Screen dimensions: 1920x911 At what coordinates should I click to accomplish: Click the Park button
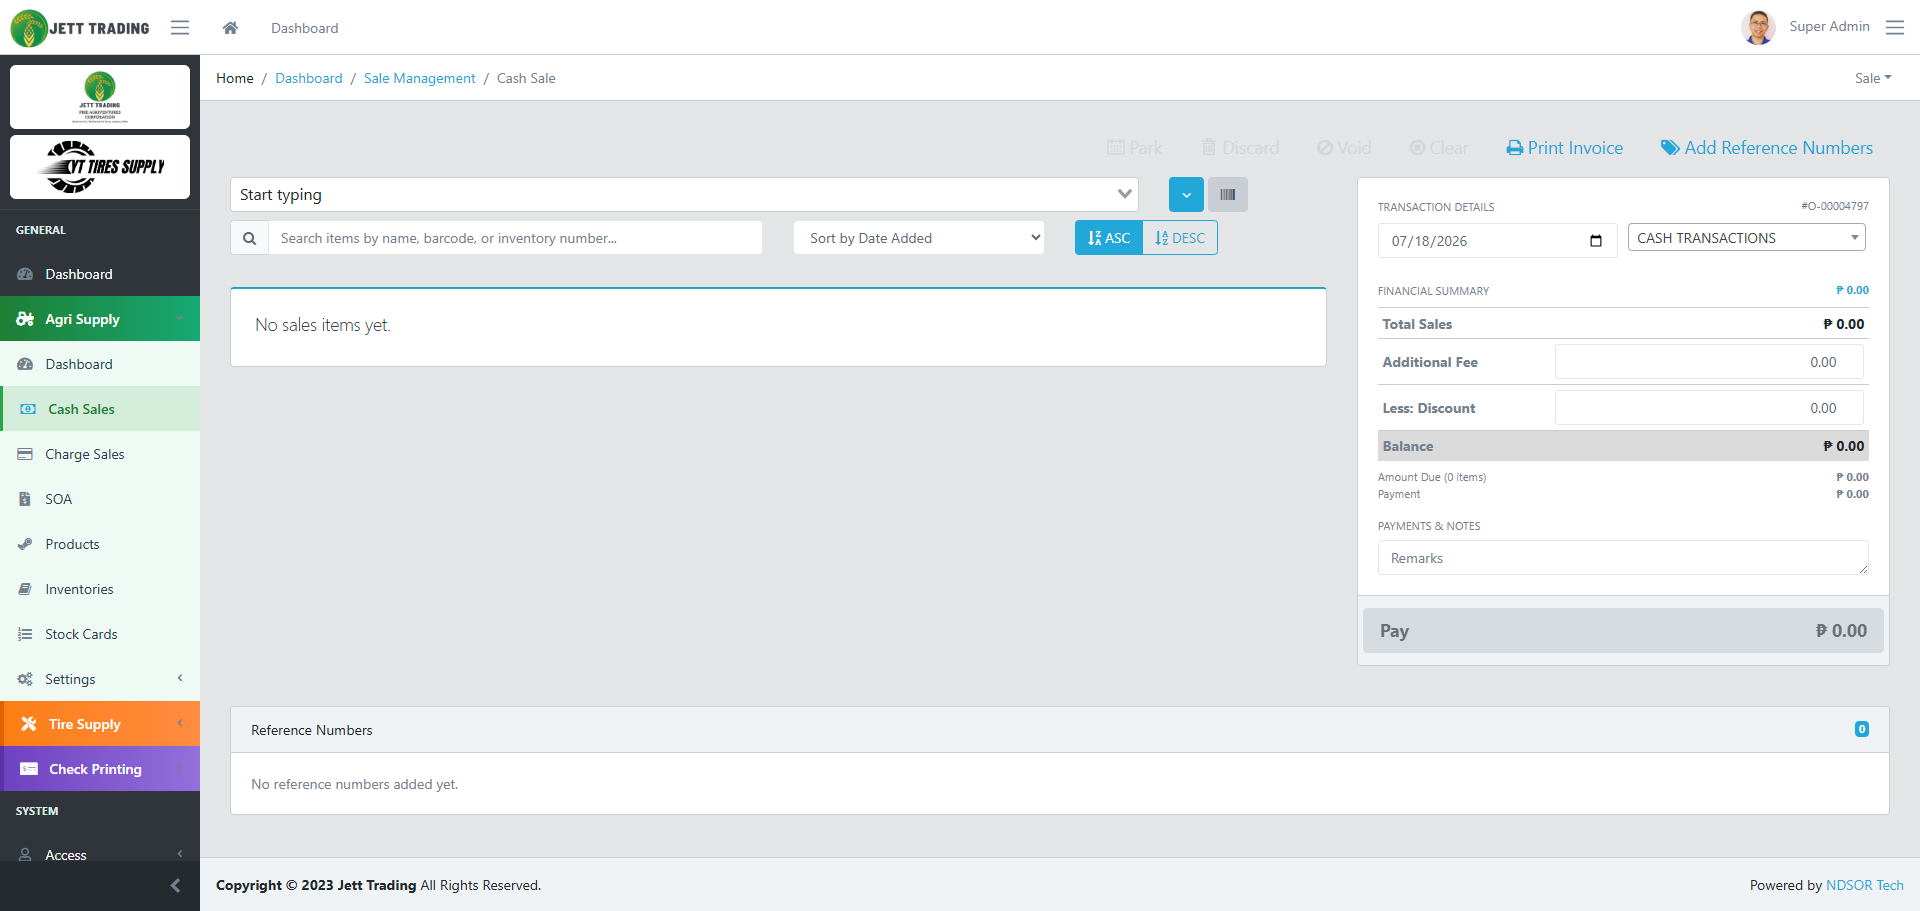[x=1135, y=148]
